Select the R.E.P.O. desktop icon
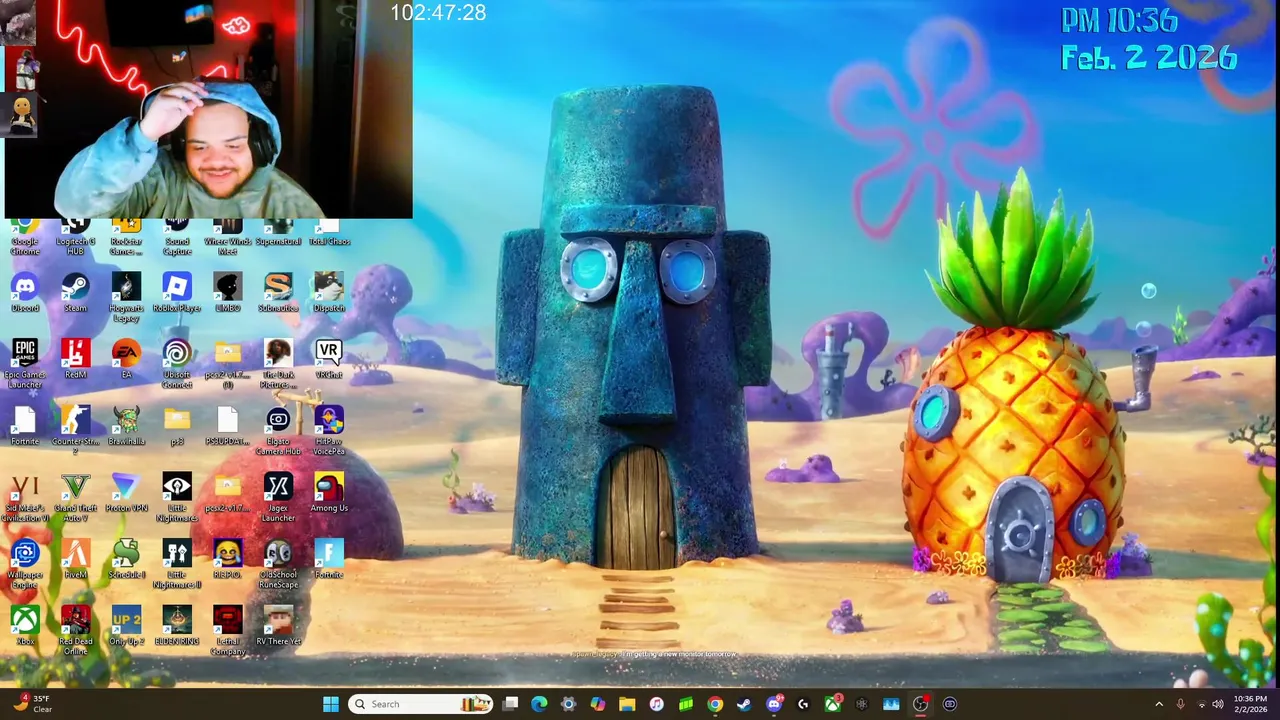The image size is (1280, 720). tap(227, 559)
